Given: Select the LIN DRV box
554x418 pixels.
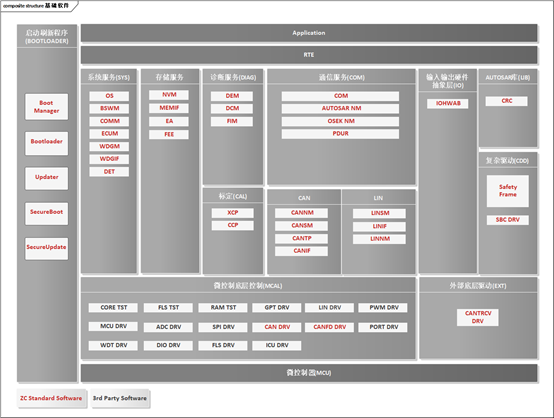Looking at the screenshot, I should pos(330,307).
